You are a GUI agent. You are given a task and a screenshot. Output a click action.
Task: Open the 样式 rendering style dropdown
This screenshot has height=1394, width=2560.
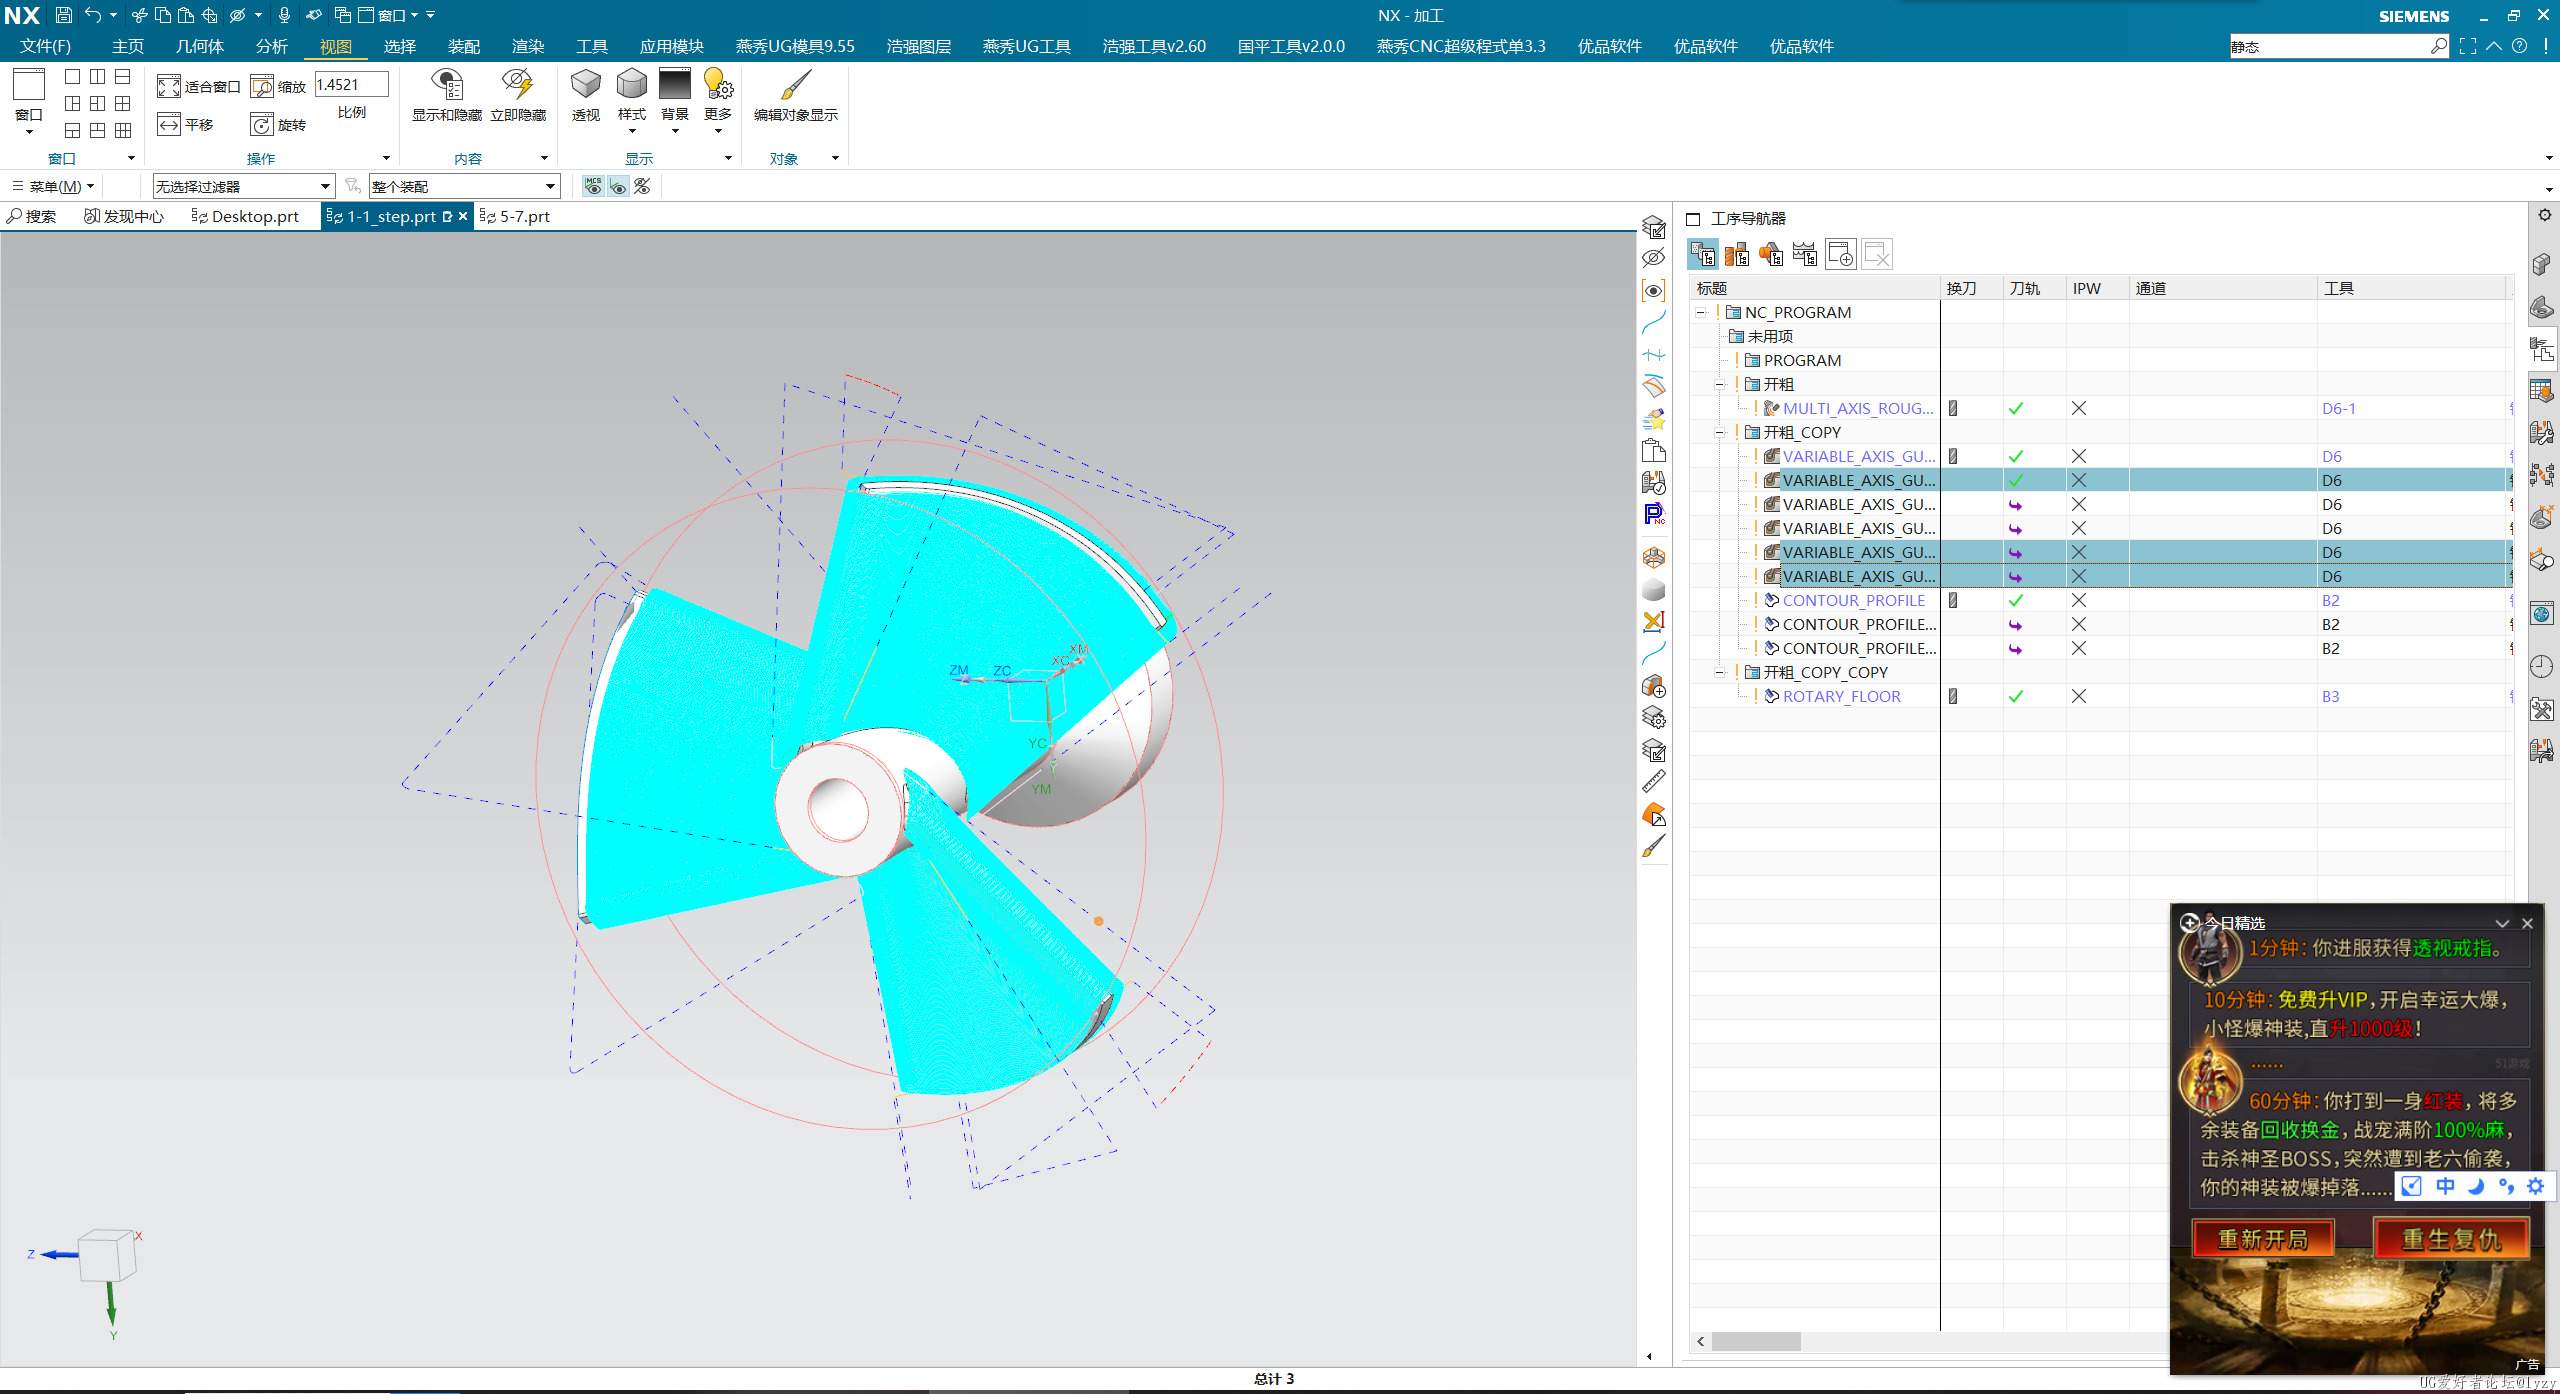(x=632, y=131)
